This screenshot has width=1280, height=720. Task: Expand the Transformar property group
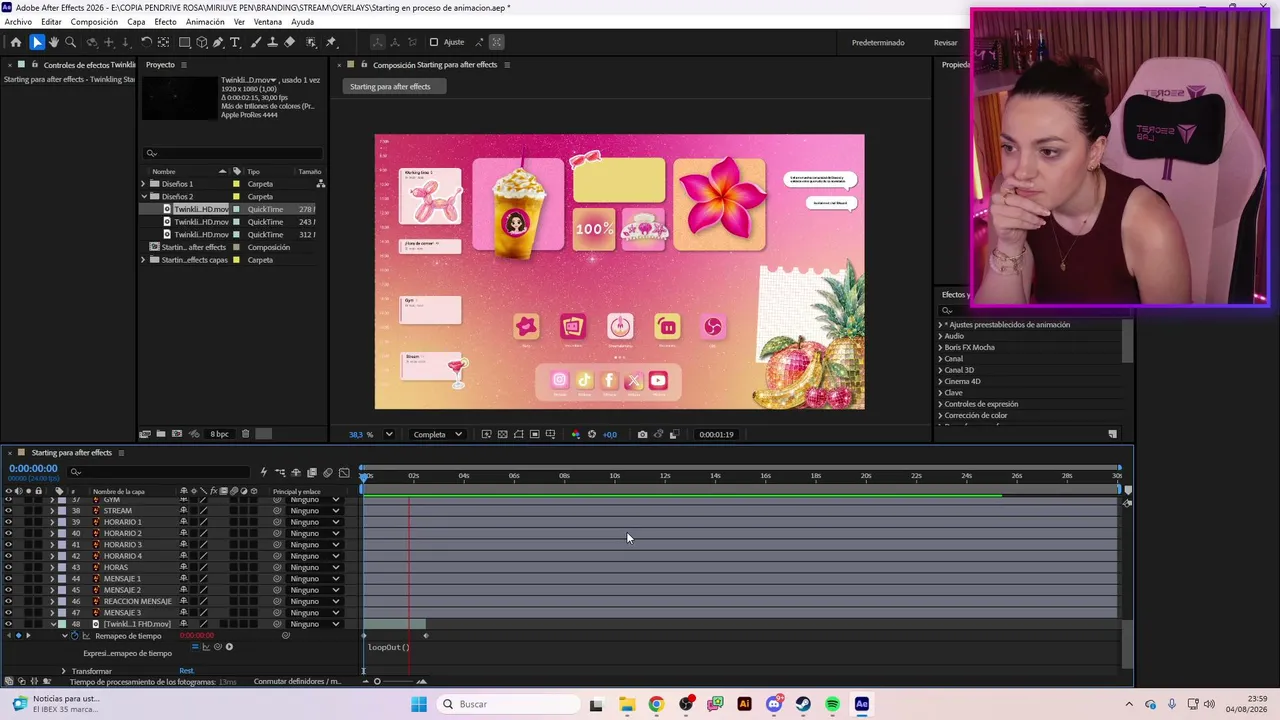[63, 671]
